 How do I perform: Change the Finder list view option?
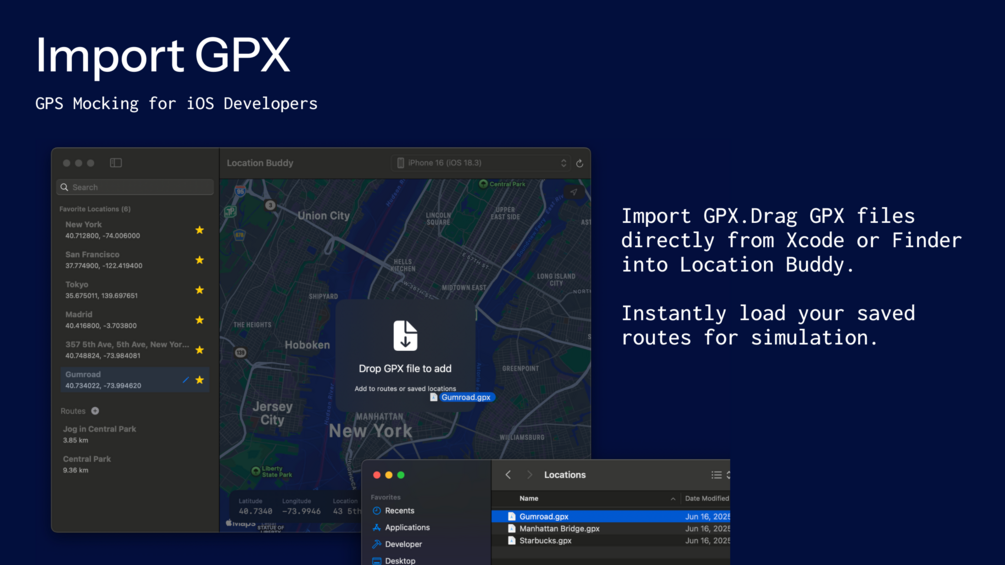tap(720, 475)
